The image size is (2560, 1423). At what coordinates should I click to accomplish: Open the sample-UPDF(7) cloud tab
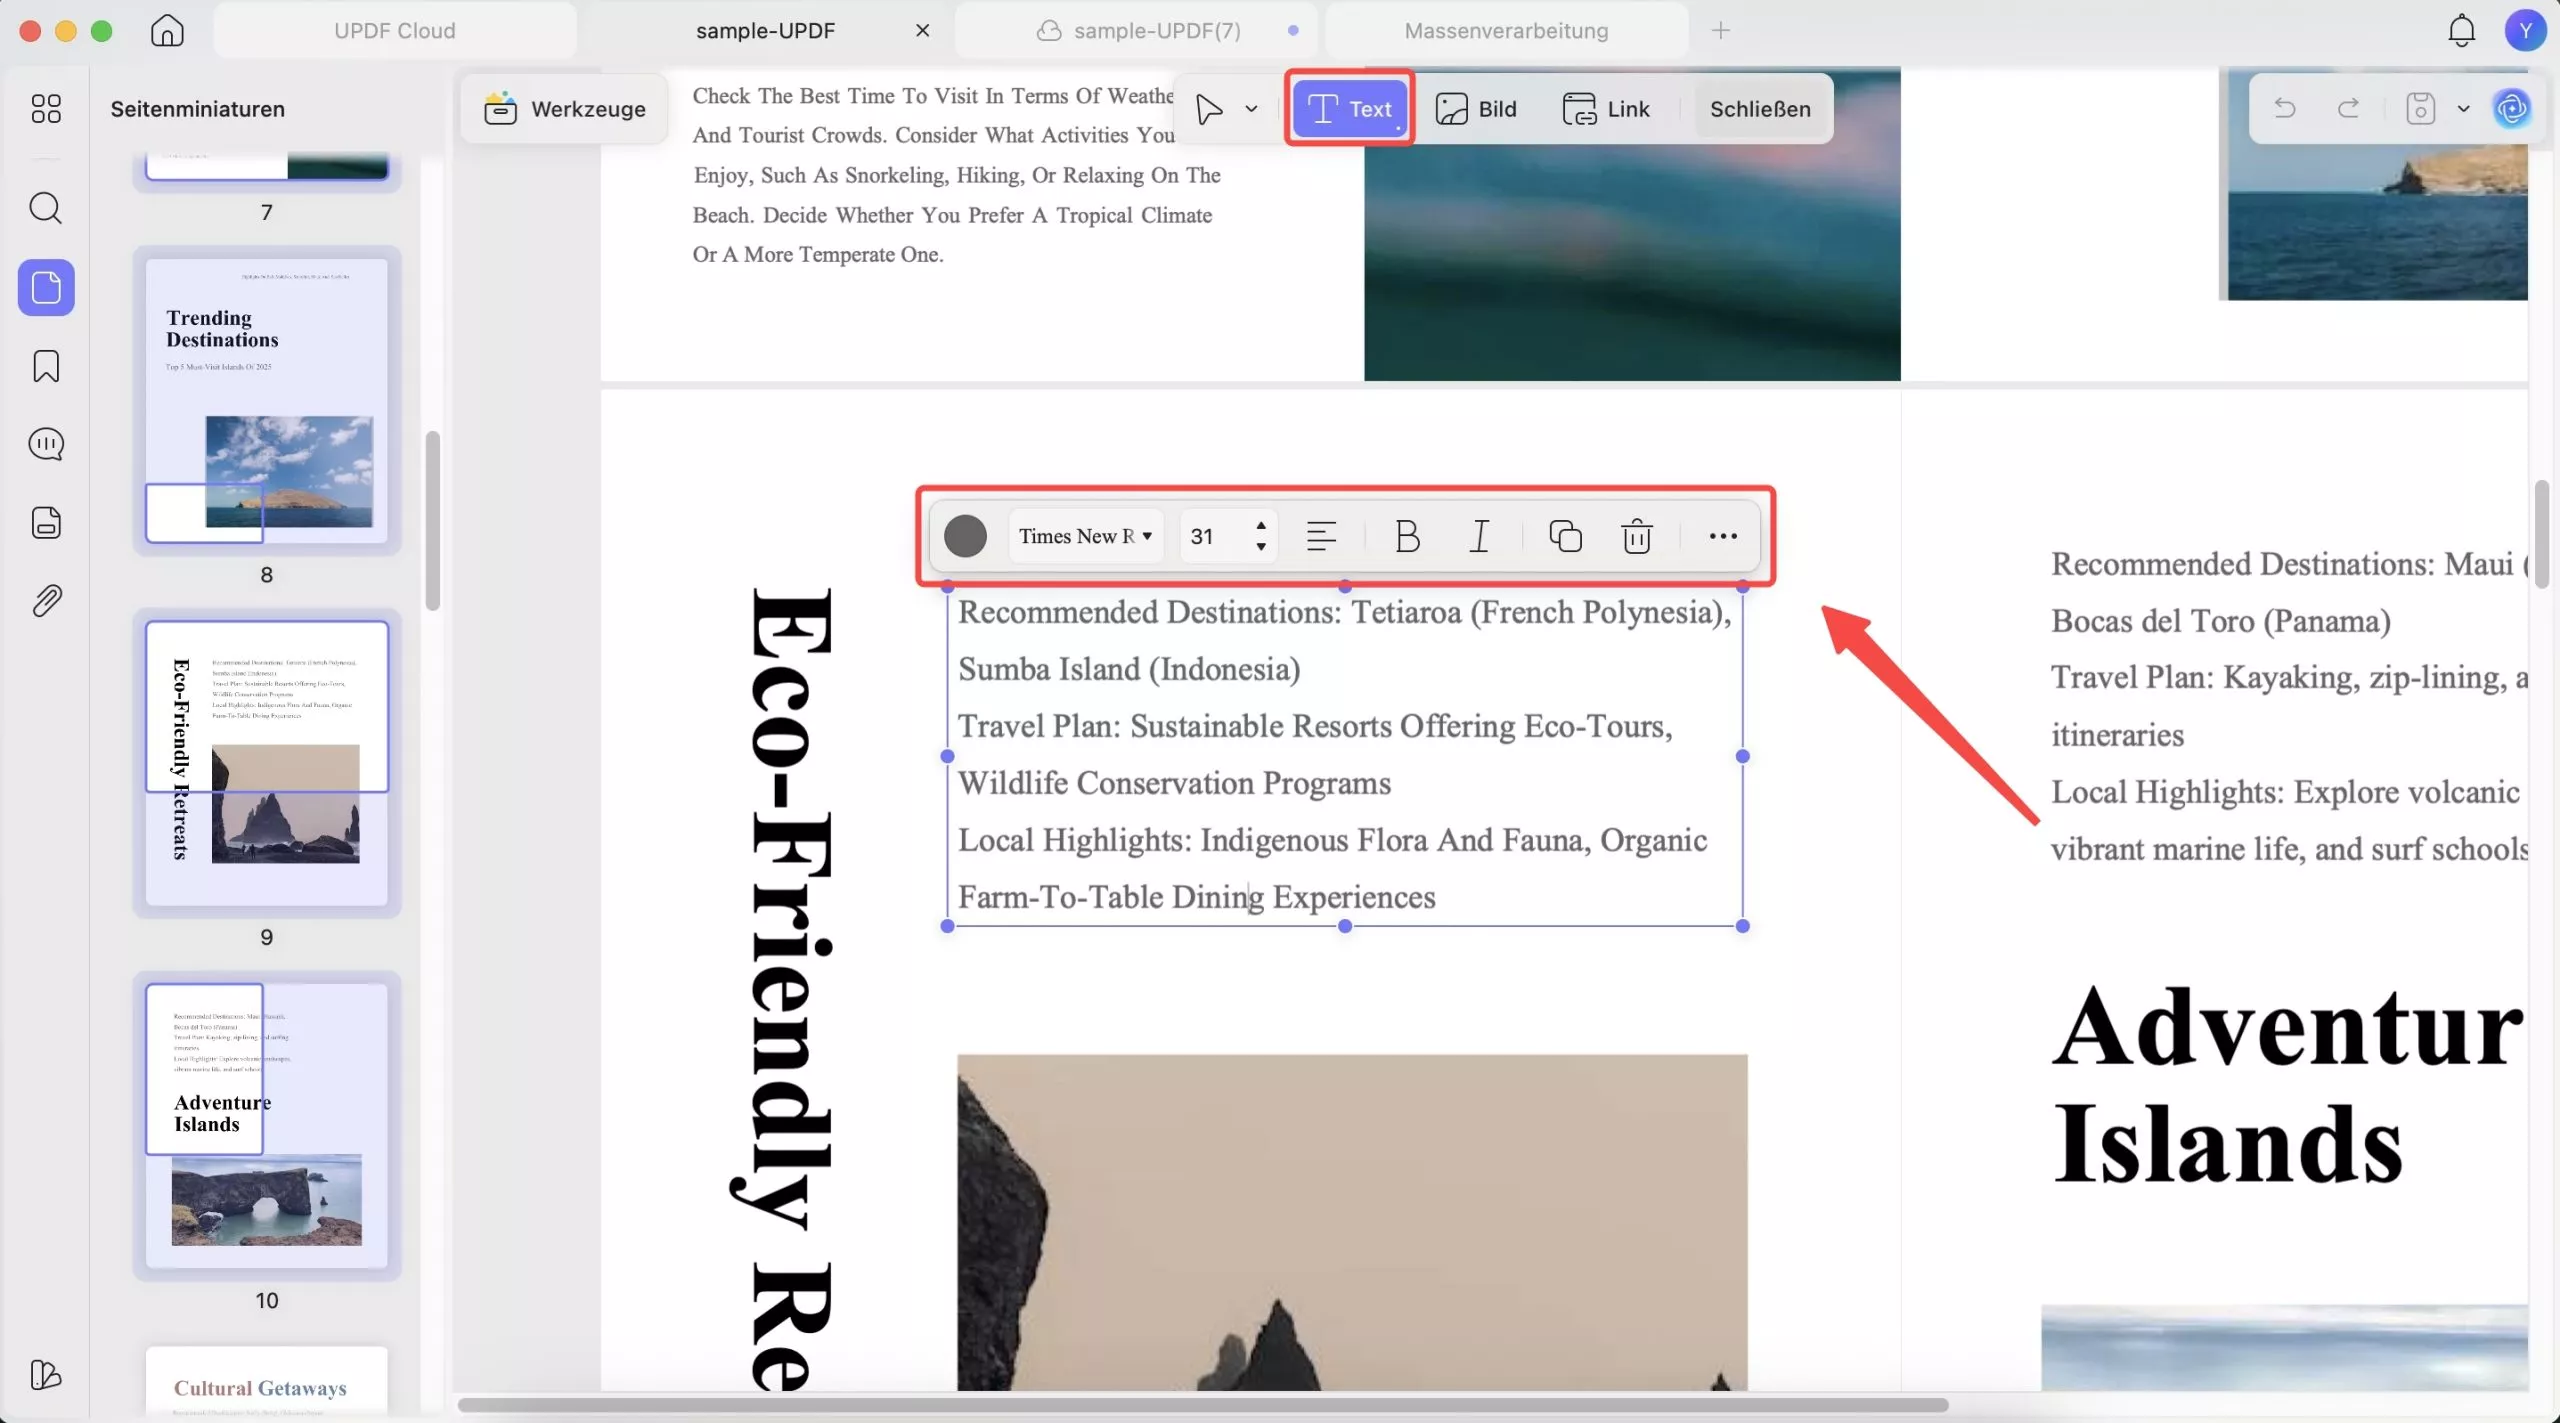(x=1140, y=30)
